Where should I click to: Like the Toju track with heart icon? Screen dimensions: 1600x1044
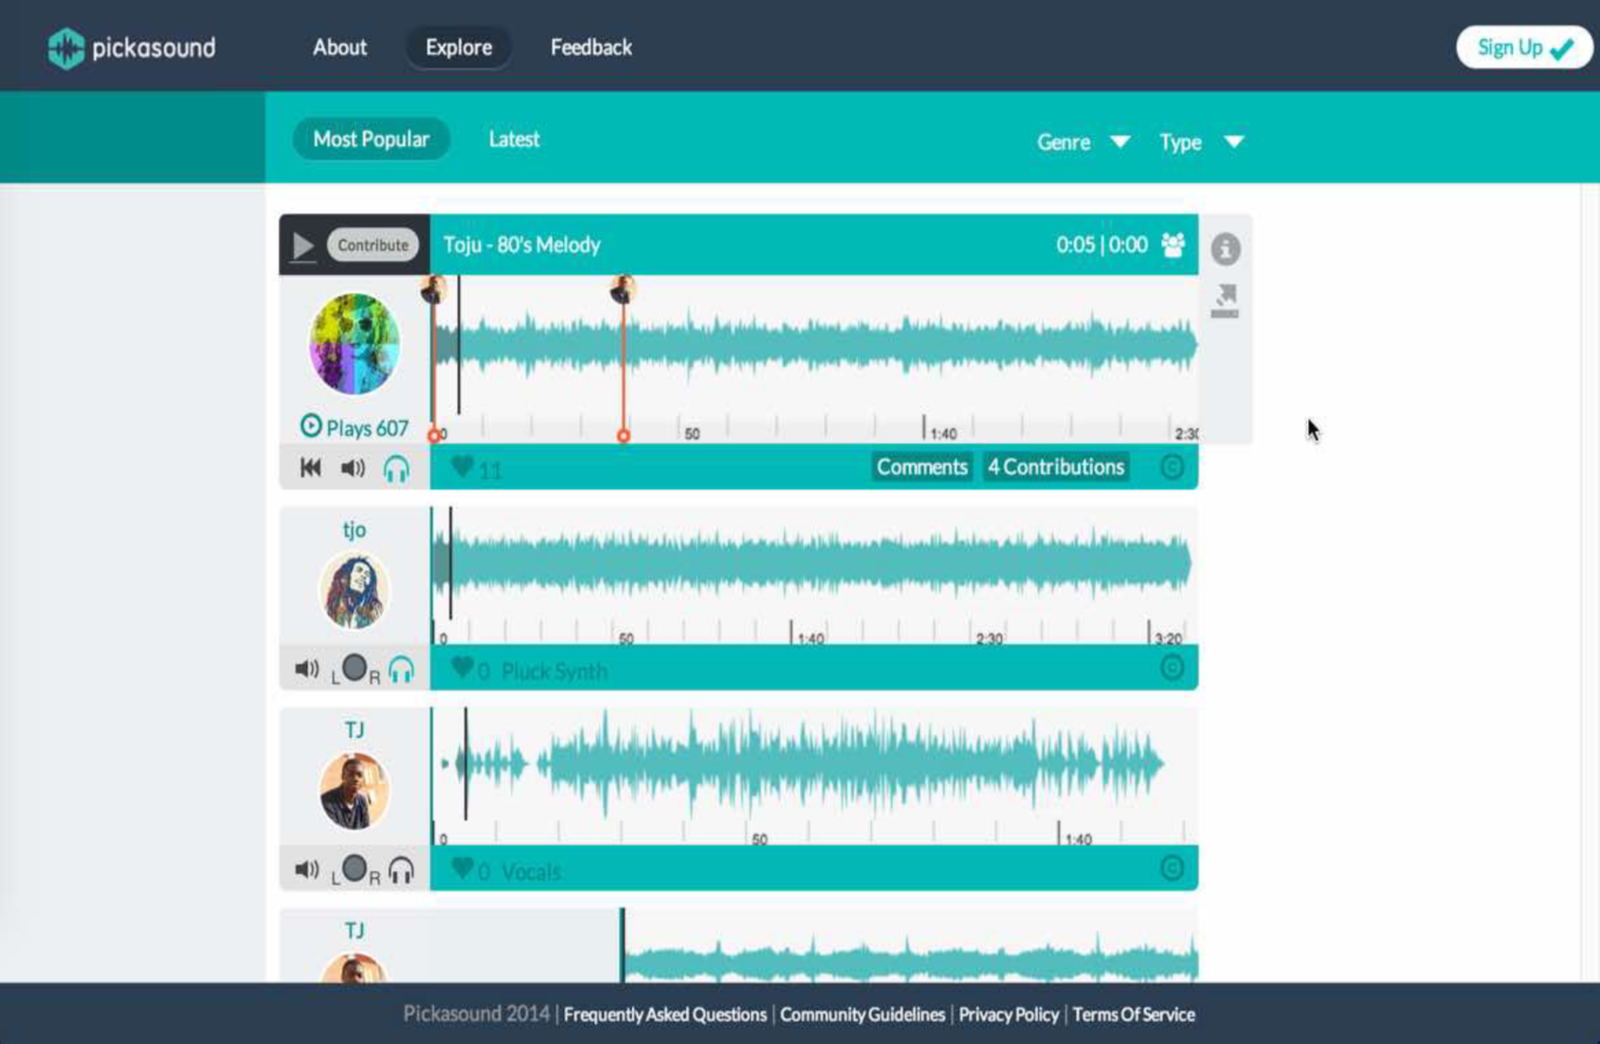[x=462, y=467]
